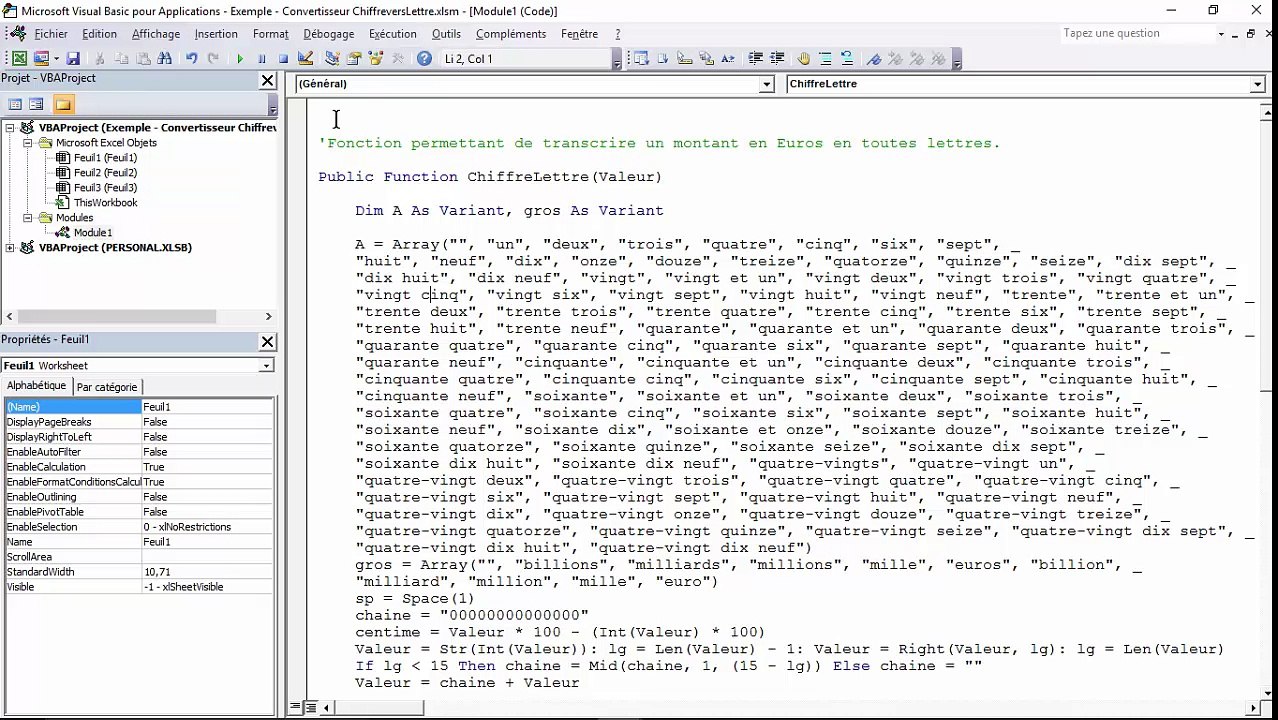Open the Tapez une question dropdown arrow
Screen dimensions: 1278x720
pyautogui.click(x=1221, y=34)
